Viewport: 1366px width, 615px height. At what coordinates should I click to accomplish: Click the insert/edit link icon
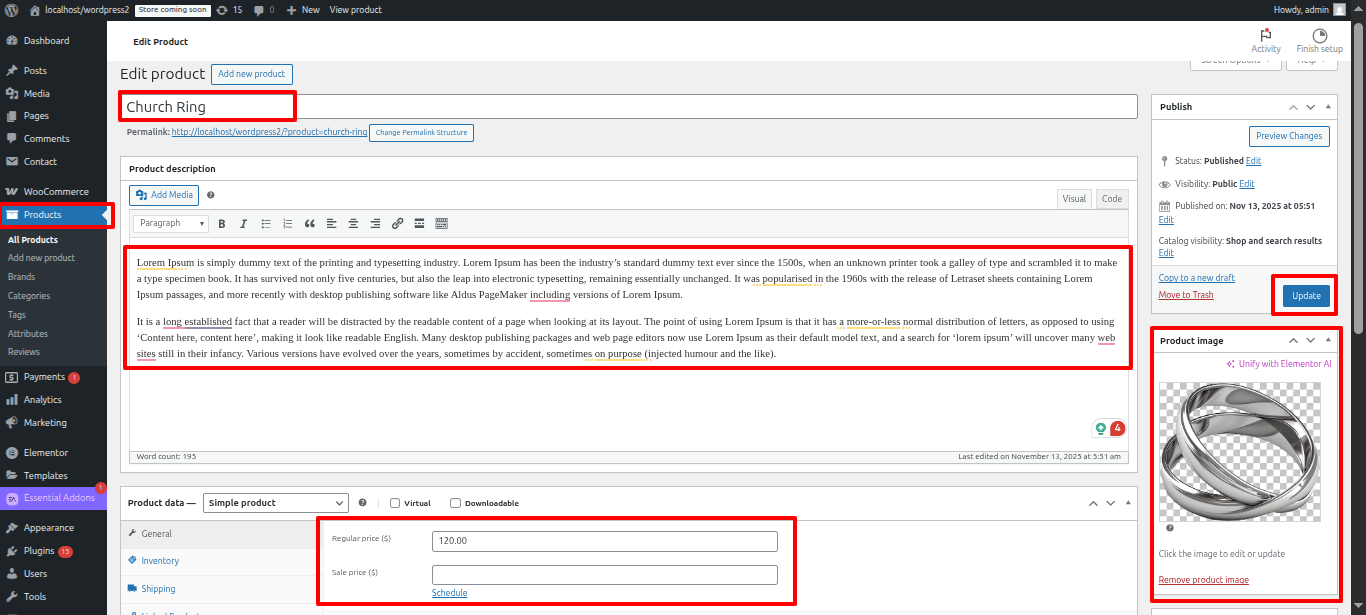point(397,224)
